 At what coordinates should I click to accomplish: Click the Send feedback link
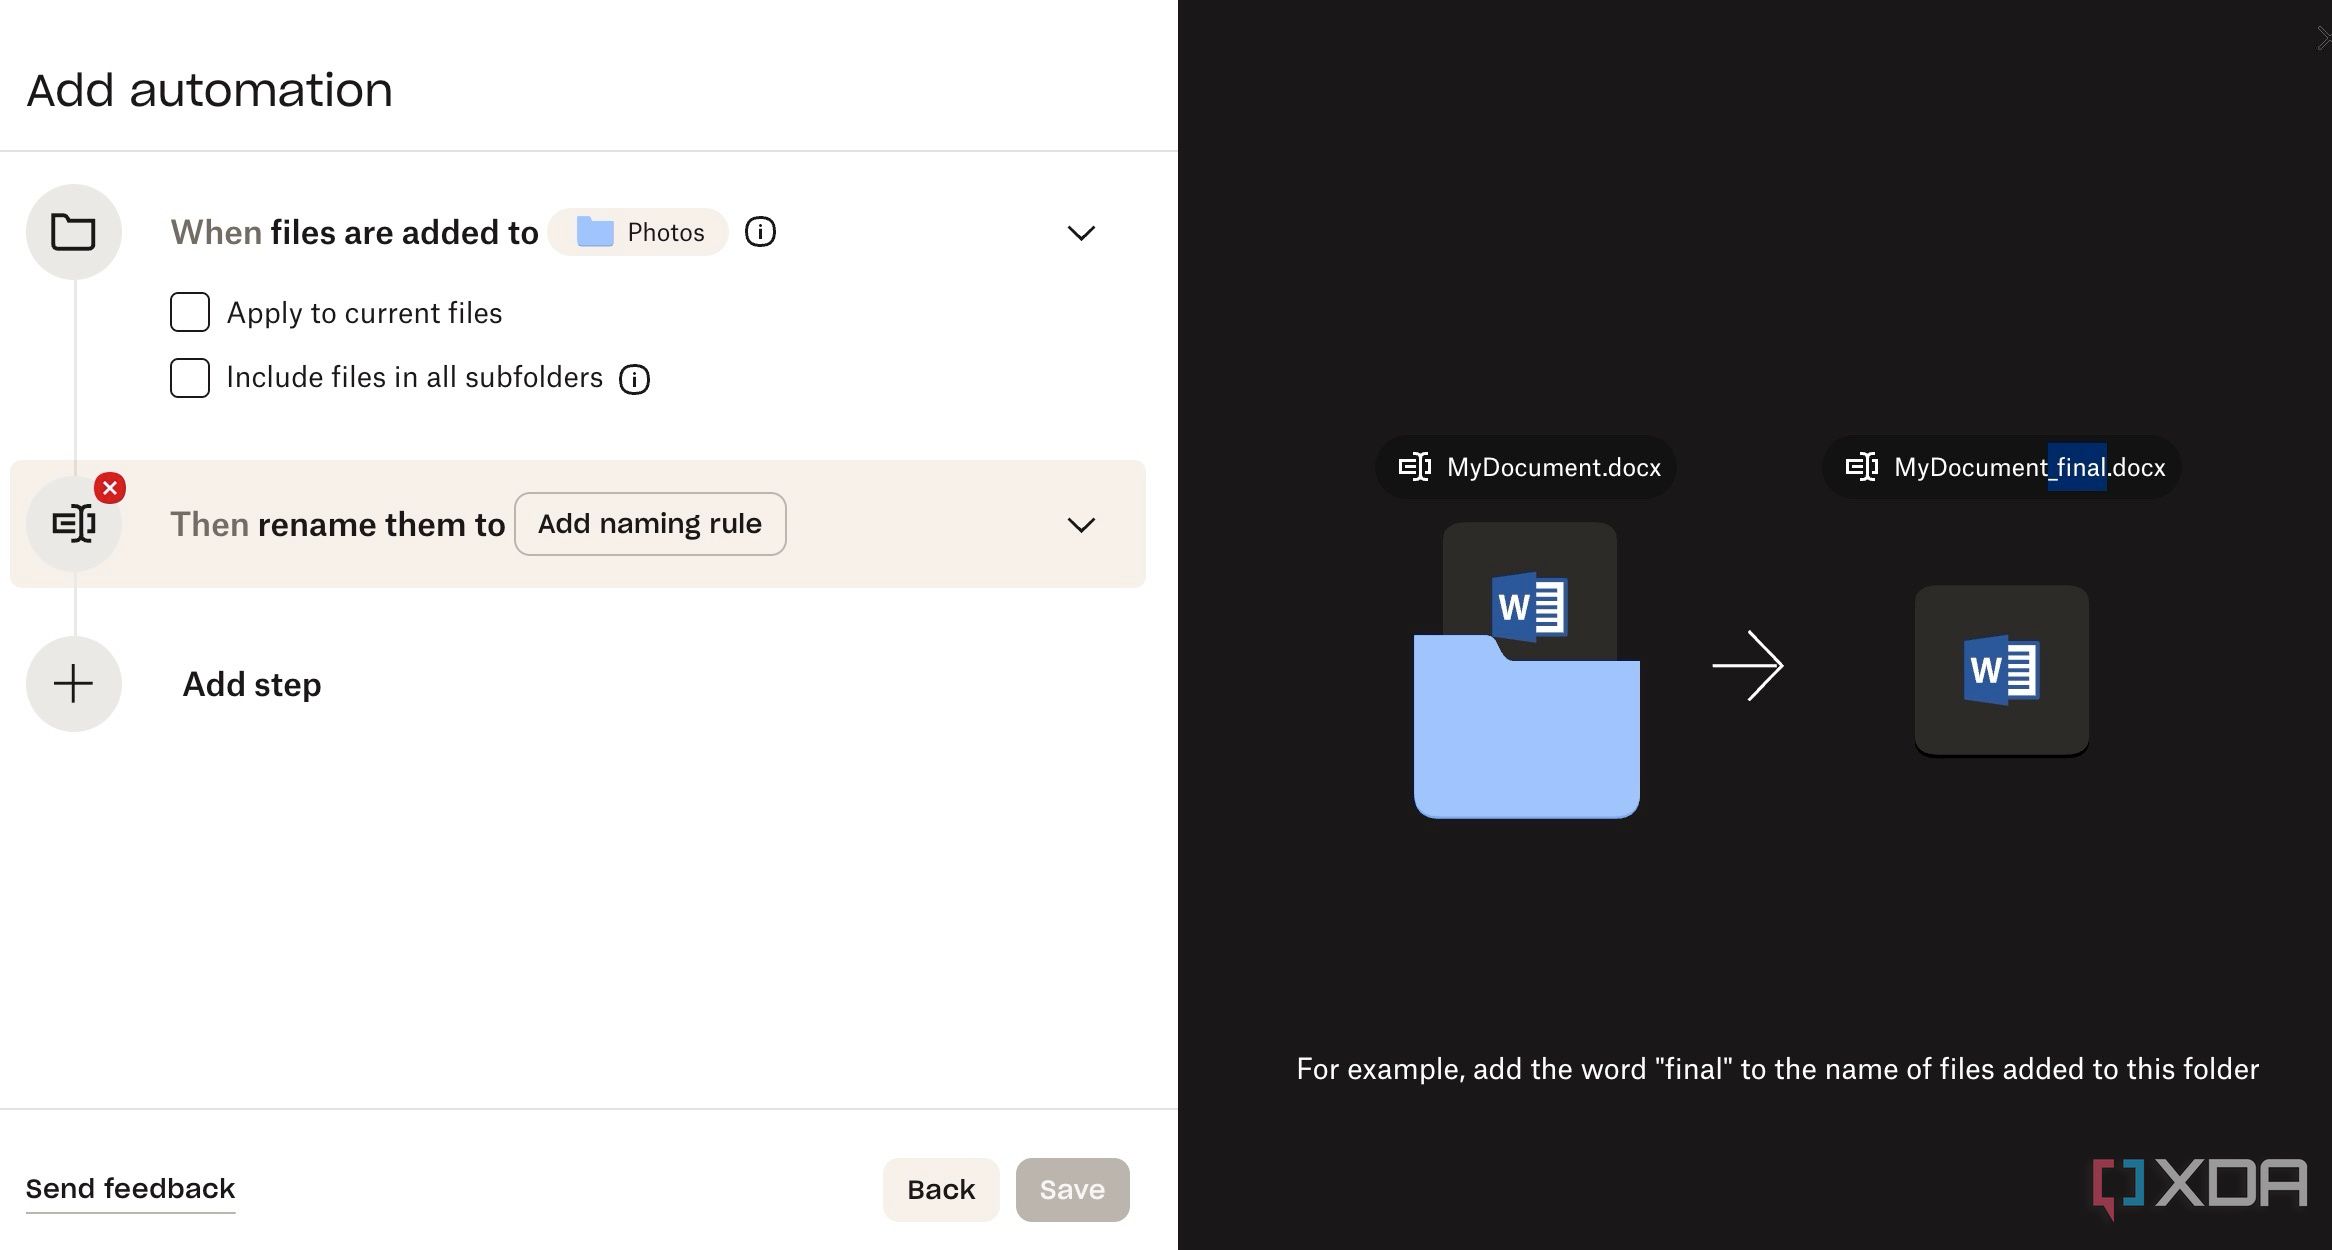coord(131,1188)
